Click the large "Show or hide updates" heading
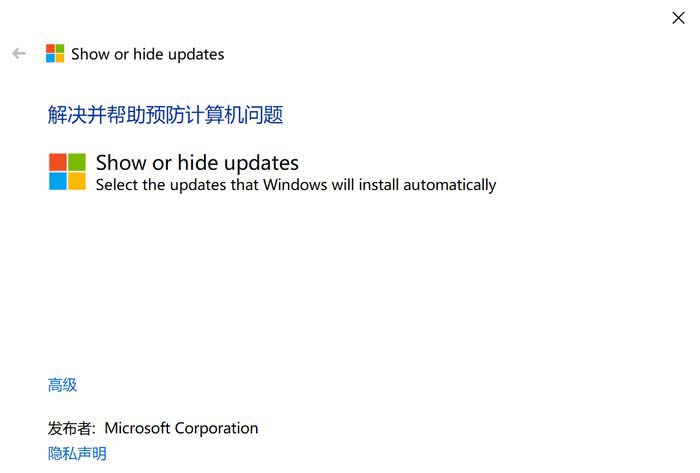The width and height of the screenshot is (700, 473). click(197, 162)
